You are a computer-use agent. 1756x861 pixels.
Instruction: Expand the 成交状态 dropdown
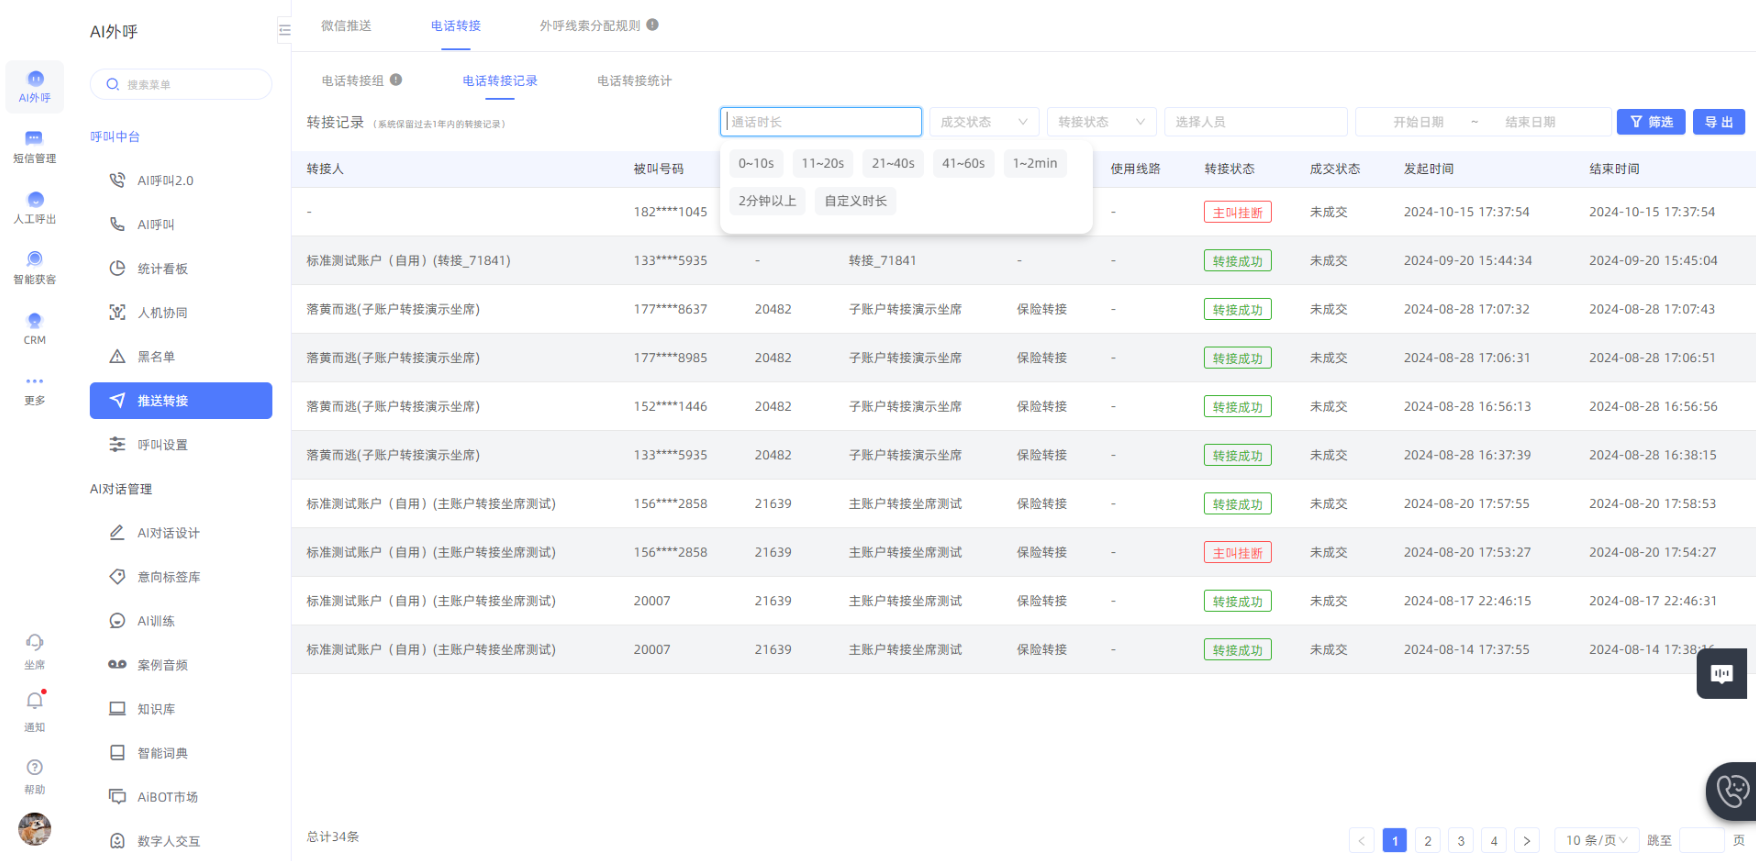(984, 122)
